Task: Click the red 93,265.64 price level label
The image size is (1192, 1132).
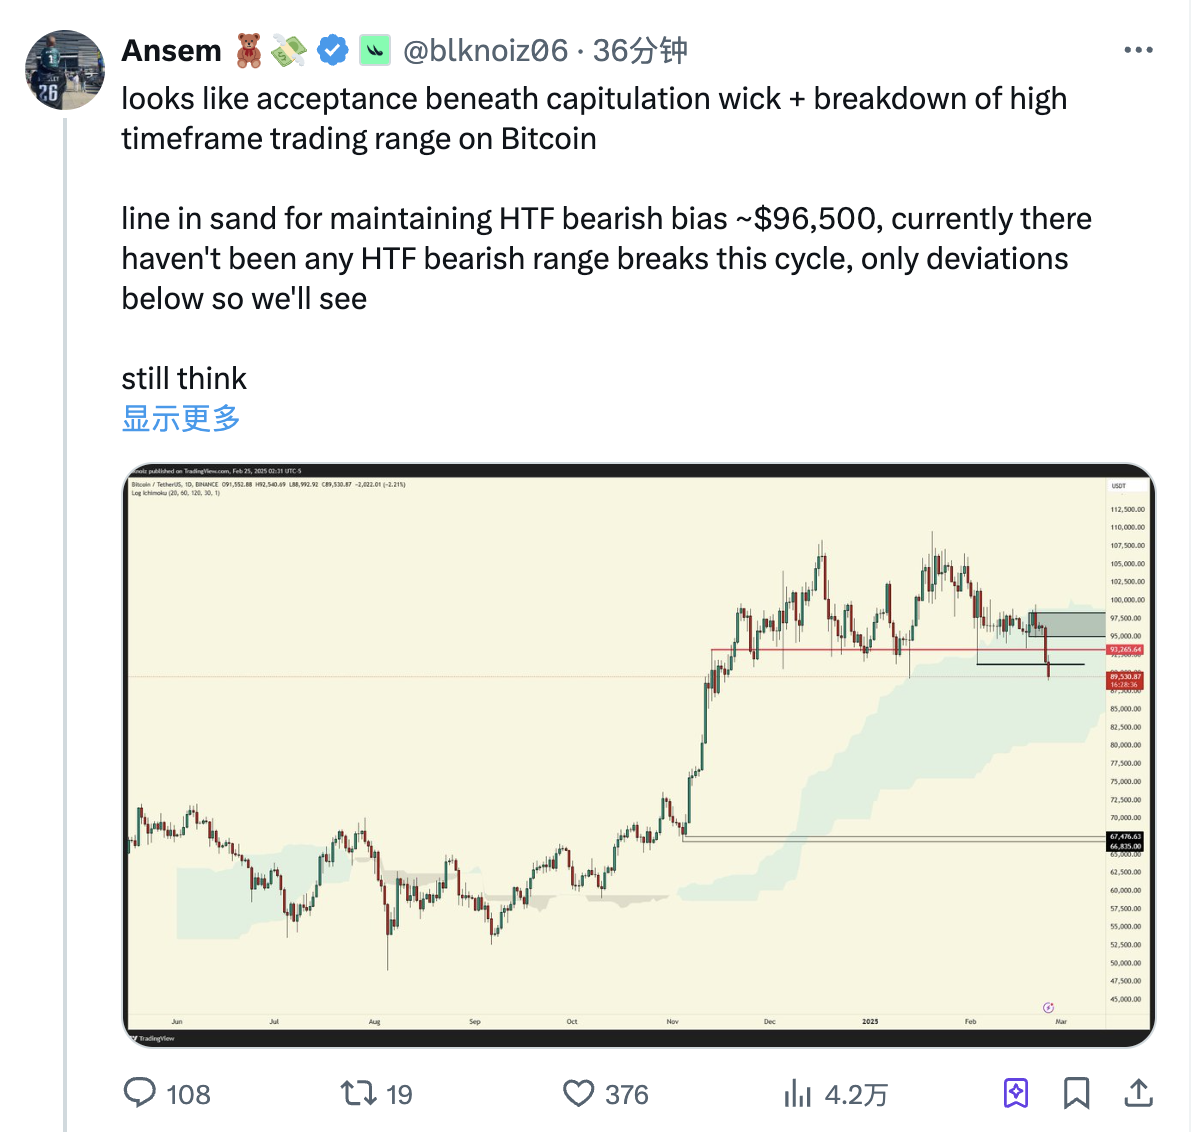Action: click(x=1124, y=648)
